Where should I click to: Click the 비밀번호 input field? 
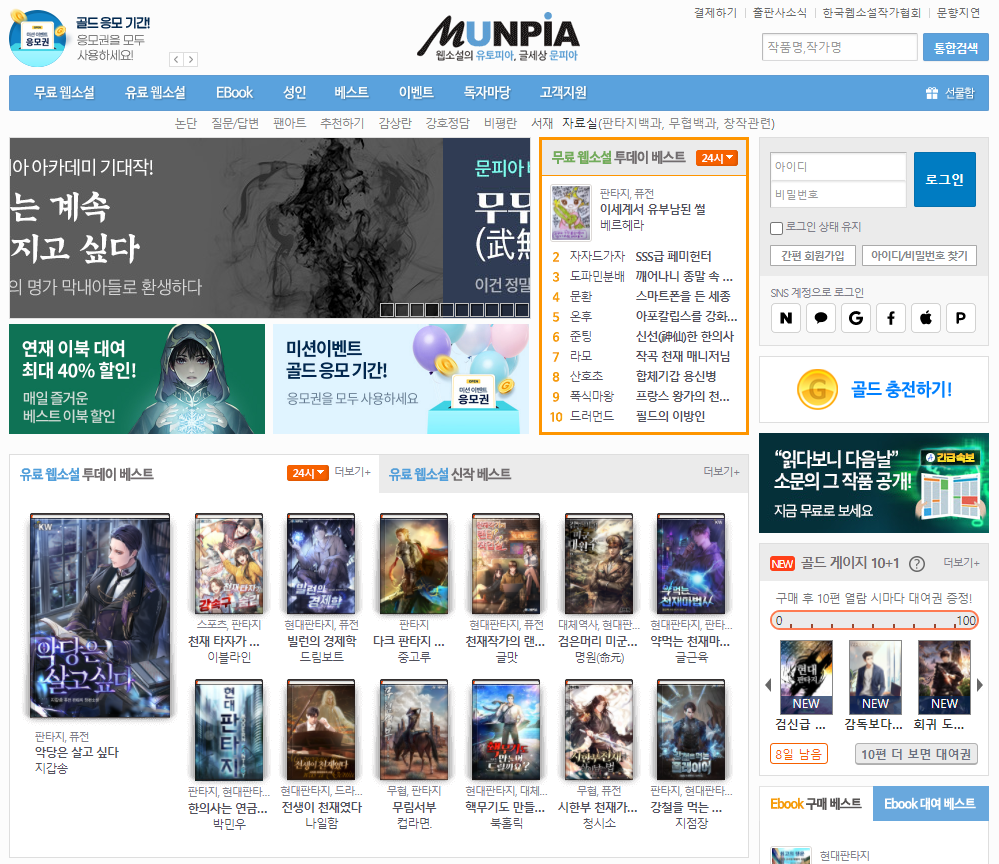point(838,194)
